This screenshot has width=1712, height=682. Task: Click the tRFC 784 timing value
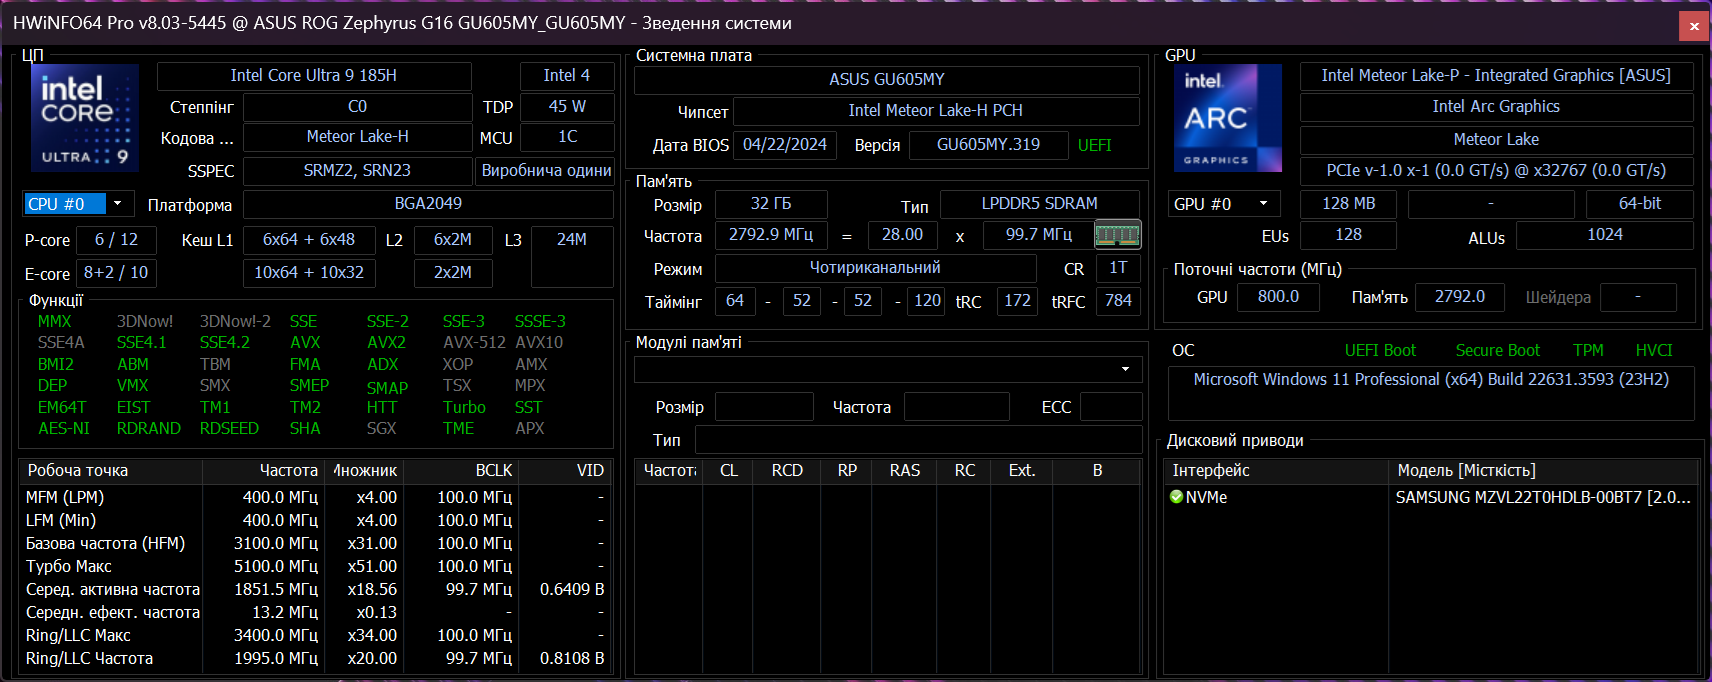pos(1118,301)
